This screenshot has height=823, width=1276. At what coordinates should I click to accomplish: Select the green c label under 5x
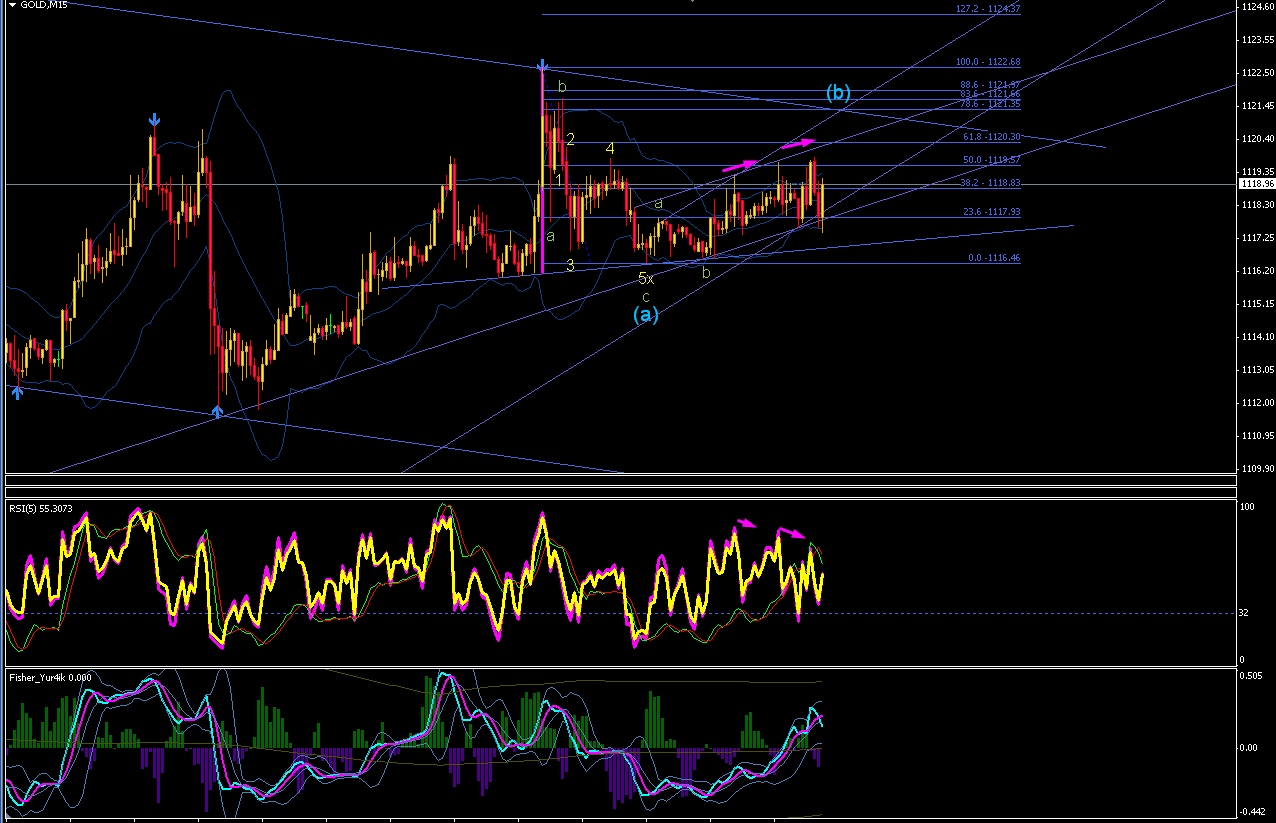coord(646,297)
